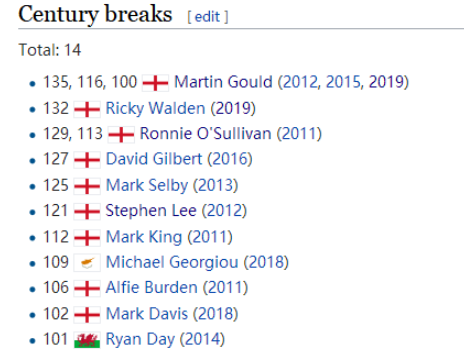Open the Martin Gould player link
This screenshot has height=361, width=464.
tap(223, 82)
